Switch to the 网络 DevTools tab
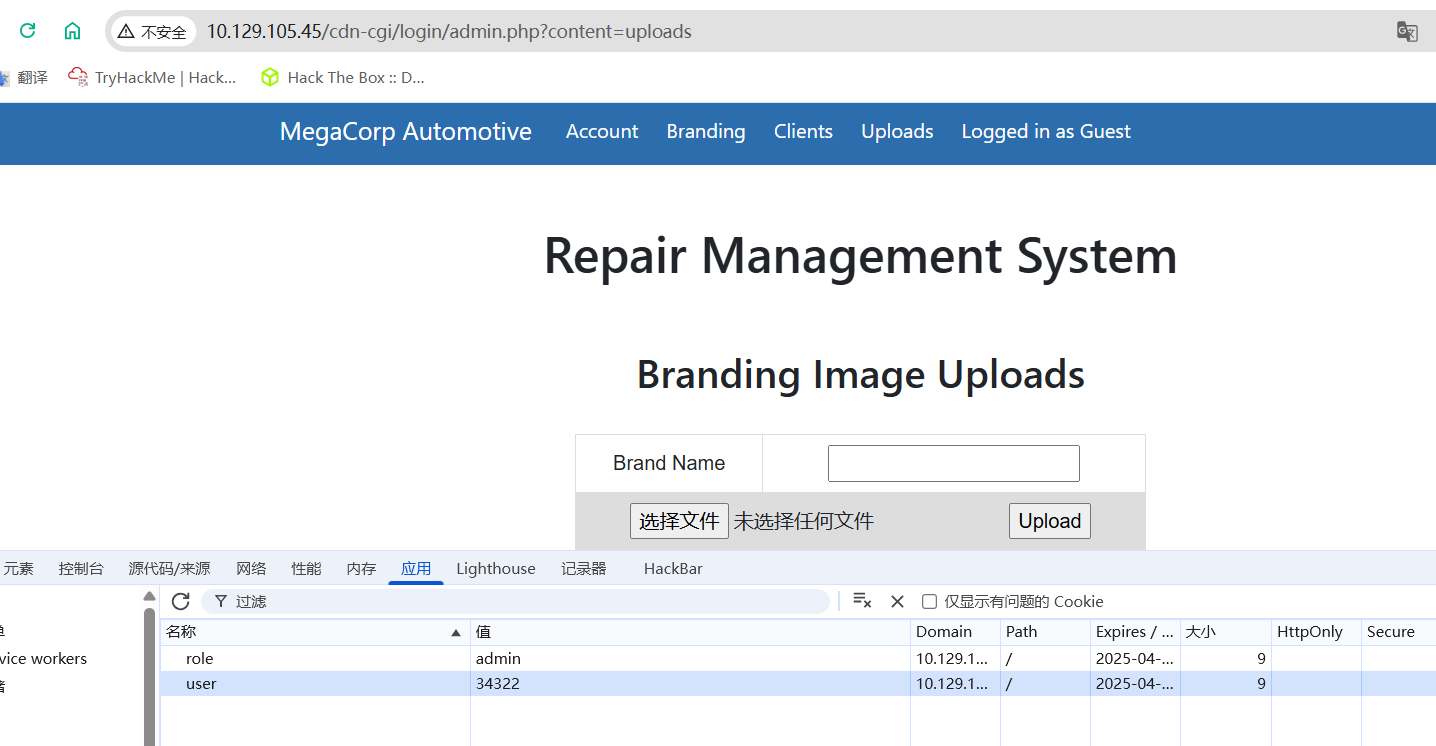This screenshot has height=746, width=1436. point(251,569)
